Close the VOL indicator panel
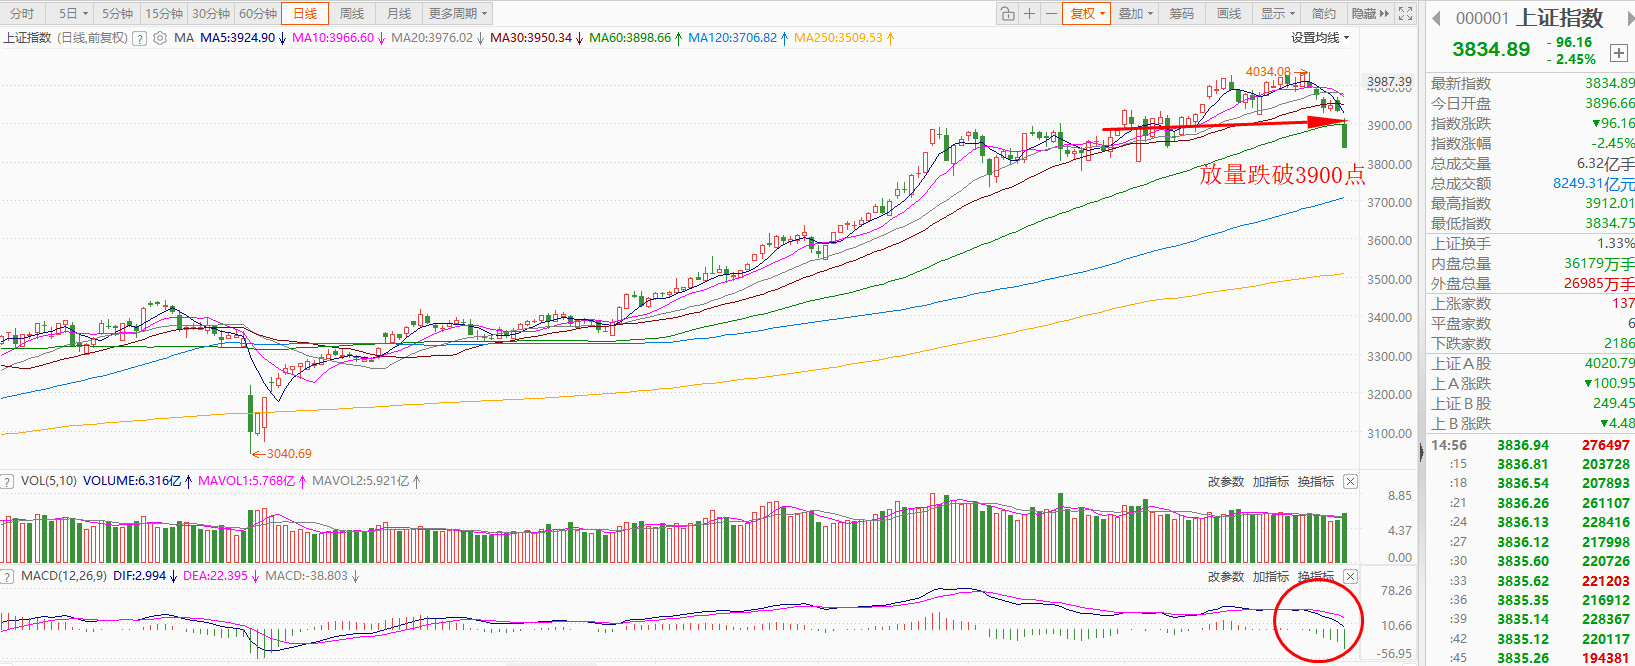Screen dimensions: 1635x666 click(1350, 481)
